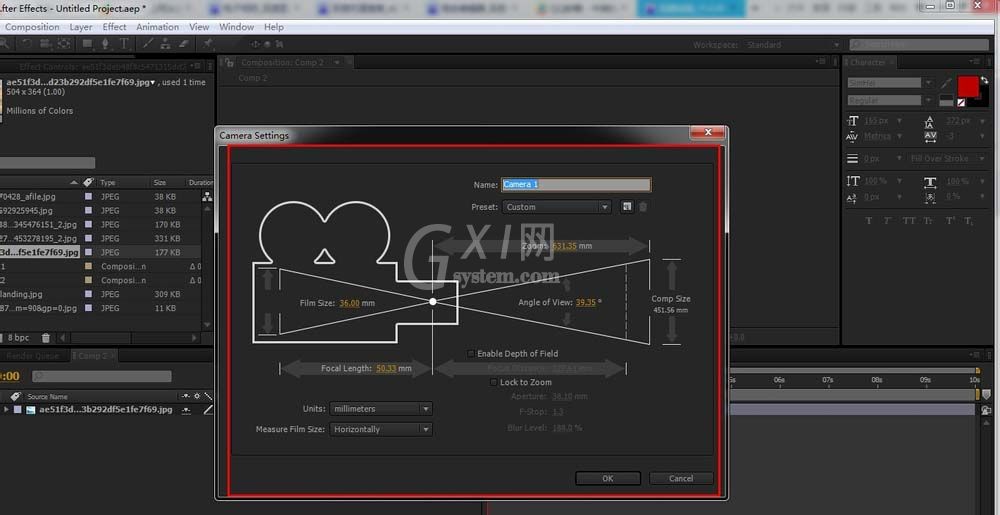Click the Superscript icon
Image resolution: width=1000 pixels, height=515 pixels.
point(949,221)
